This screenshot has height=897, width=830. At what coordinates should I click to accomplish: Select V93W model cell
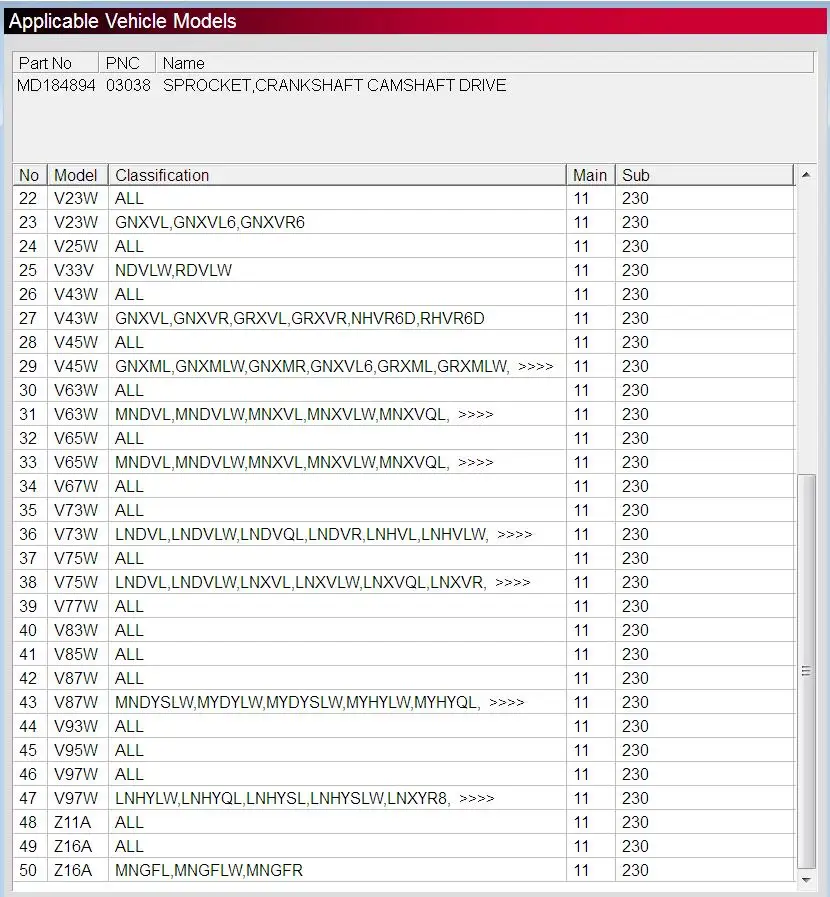pos(76,726)
